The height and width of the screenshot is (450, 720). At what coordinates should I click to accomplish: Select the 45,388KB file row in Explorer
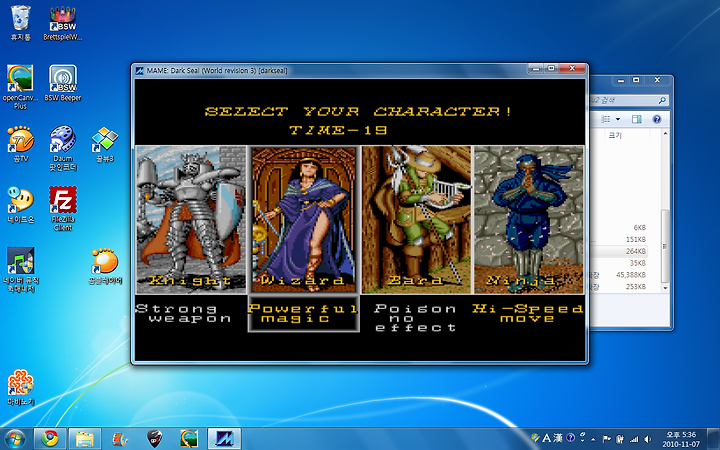(x=619, y=275)
